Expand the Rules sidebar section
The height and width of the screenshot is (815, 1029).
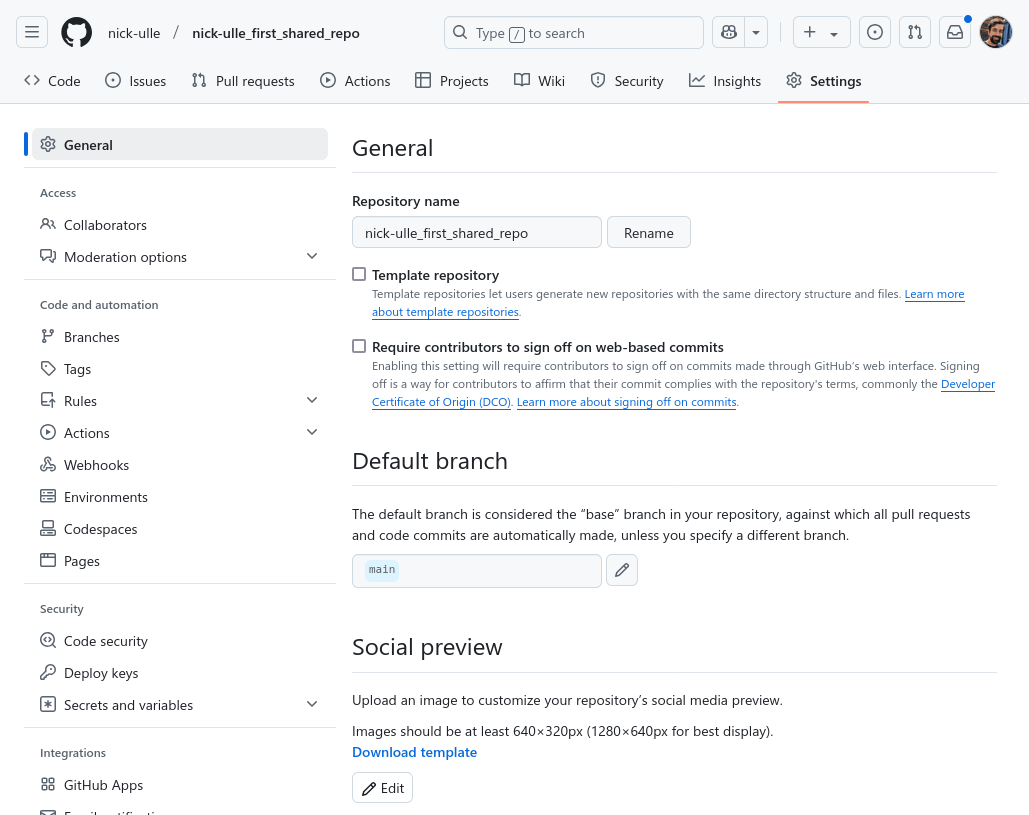pos(312,401)
